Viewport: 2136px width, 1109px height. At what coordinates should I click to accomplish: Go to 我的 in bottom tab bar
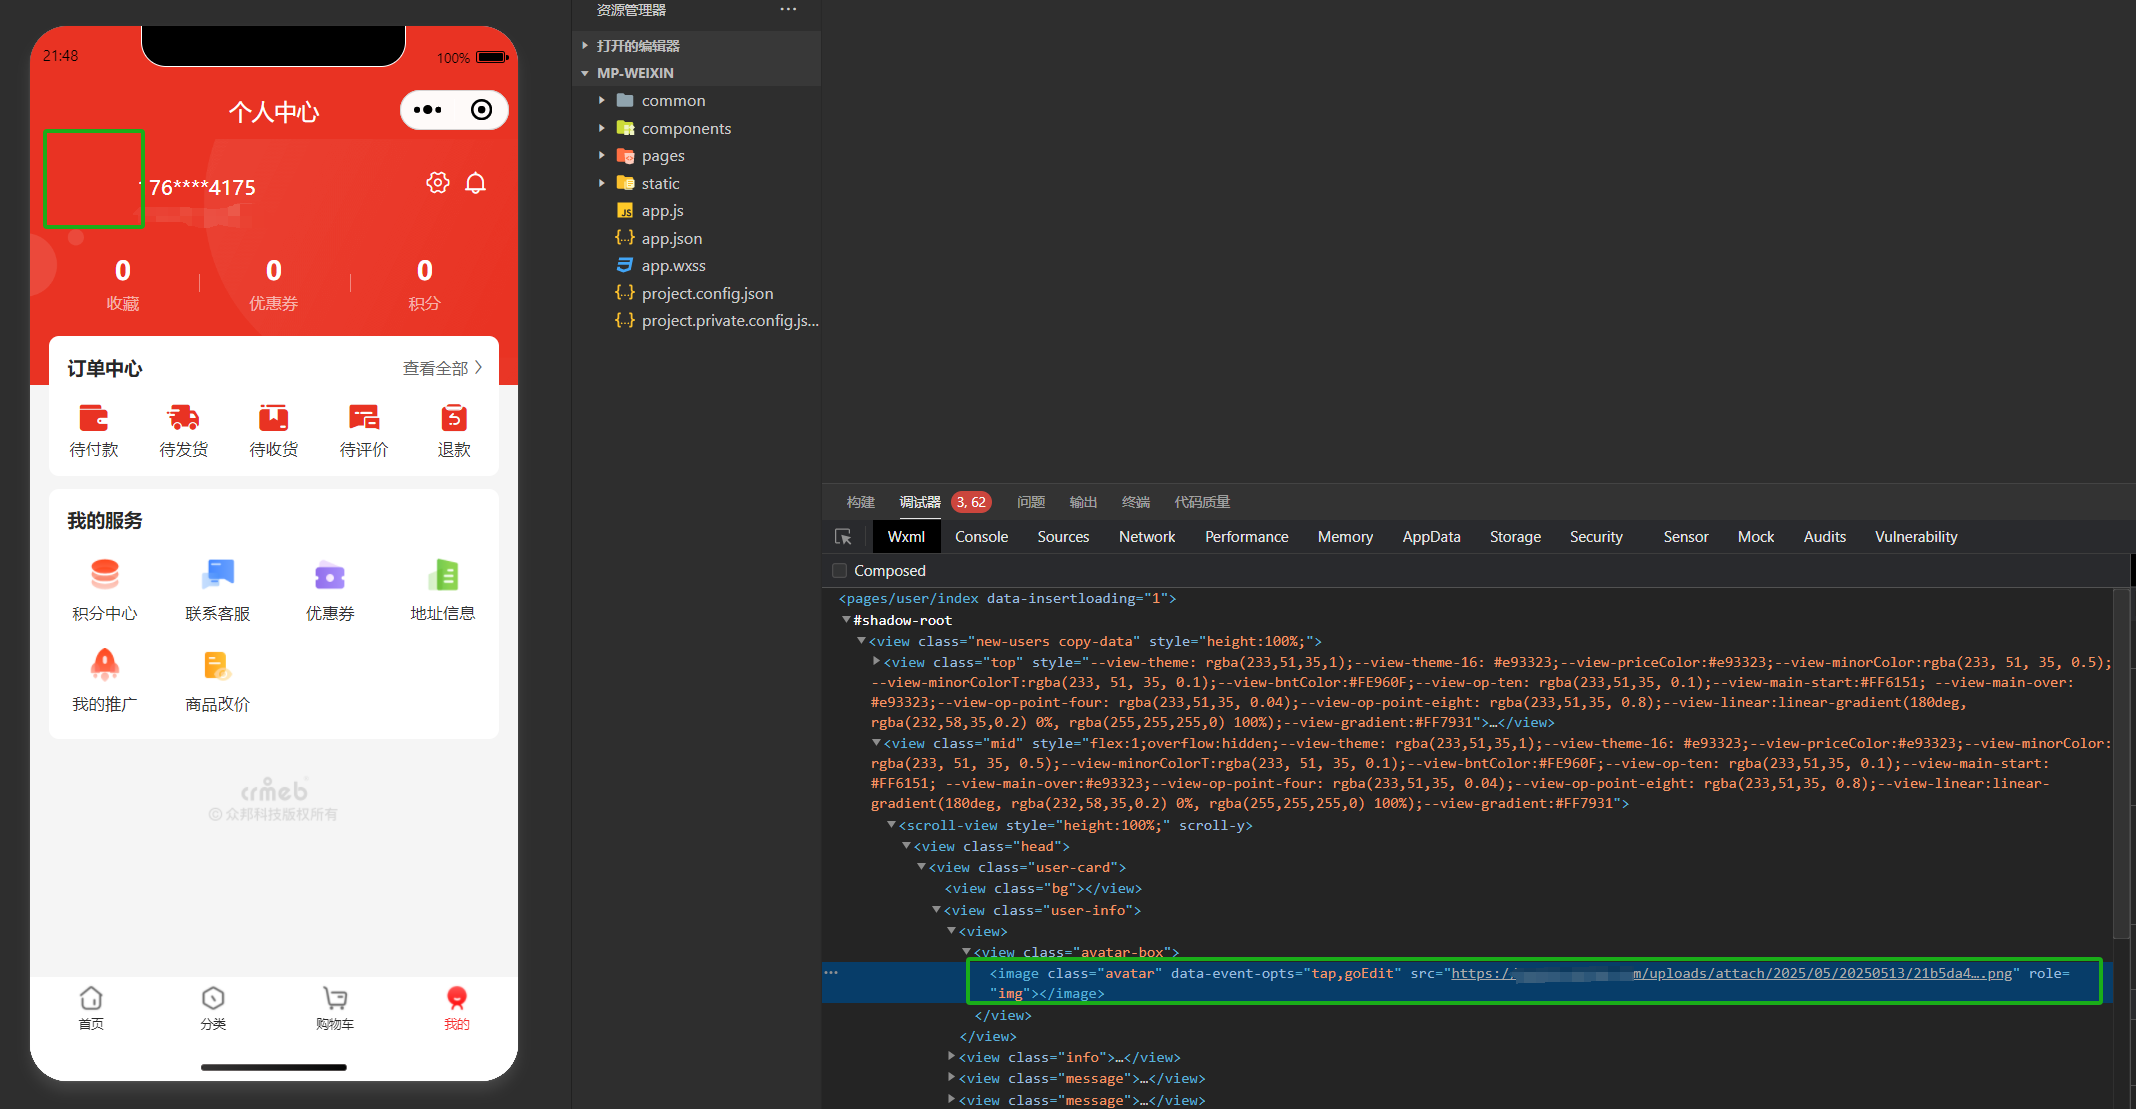coord(457,1008)
